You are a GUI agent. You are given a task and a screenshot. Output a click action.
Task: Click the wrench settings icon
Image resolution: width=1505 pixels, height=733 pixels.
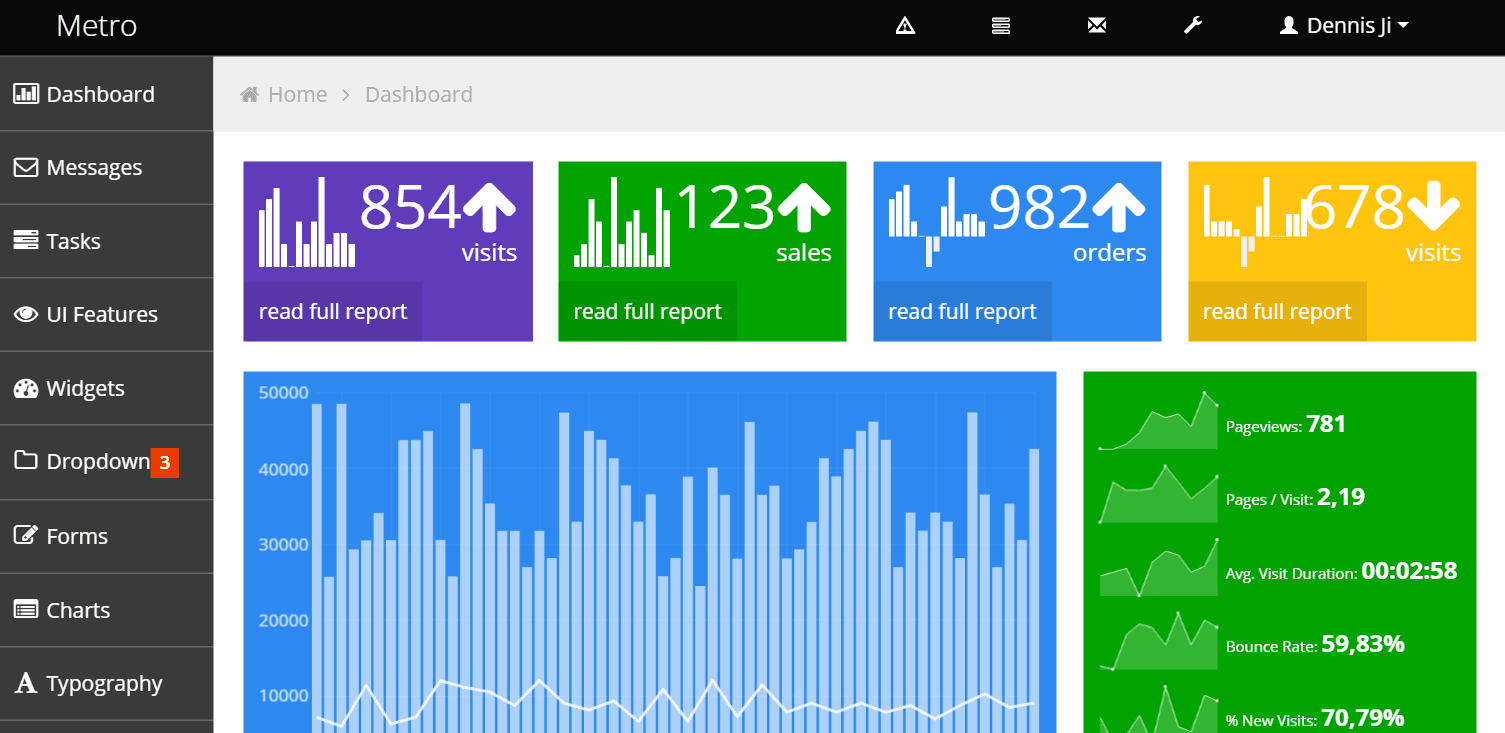(x=1192, y=26)
